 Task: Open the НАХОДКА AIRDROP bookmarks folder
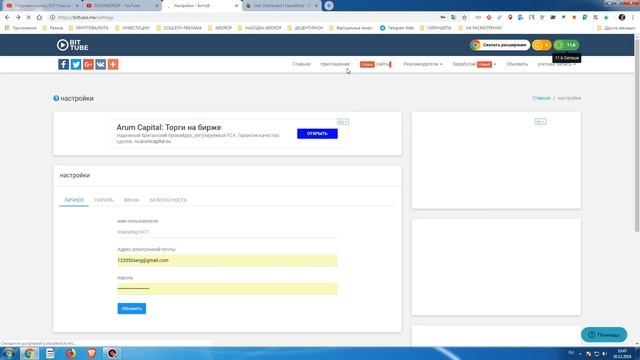point(260,28)
